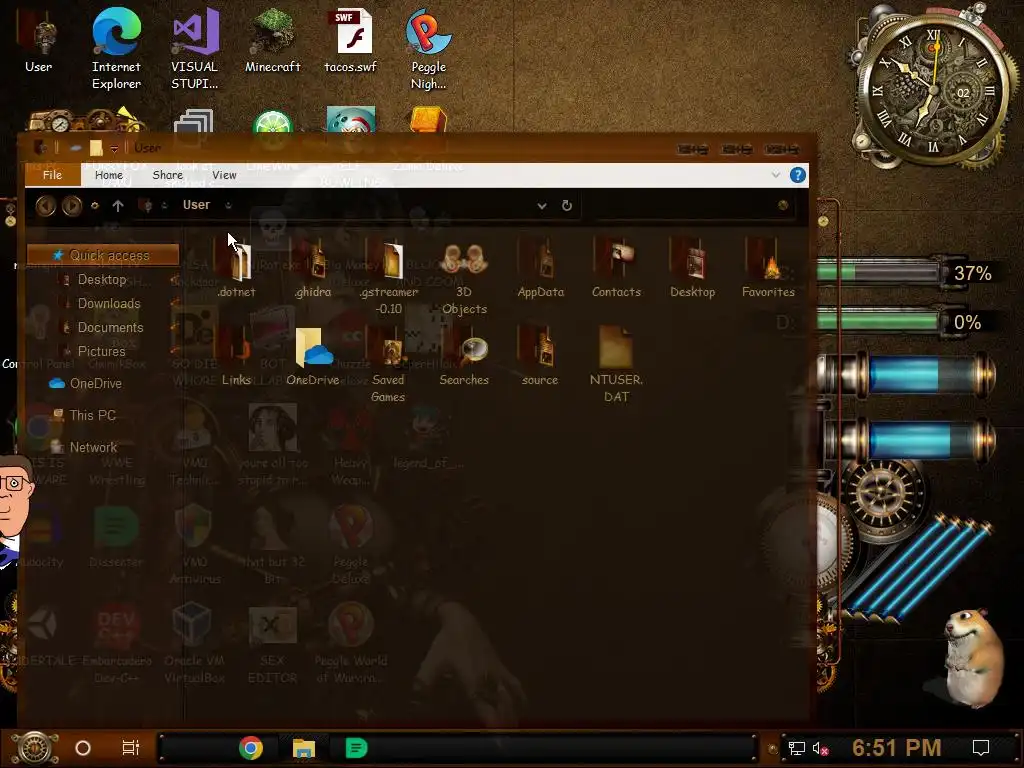Open the source folder

tap(540, 357)
